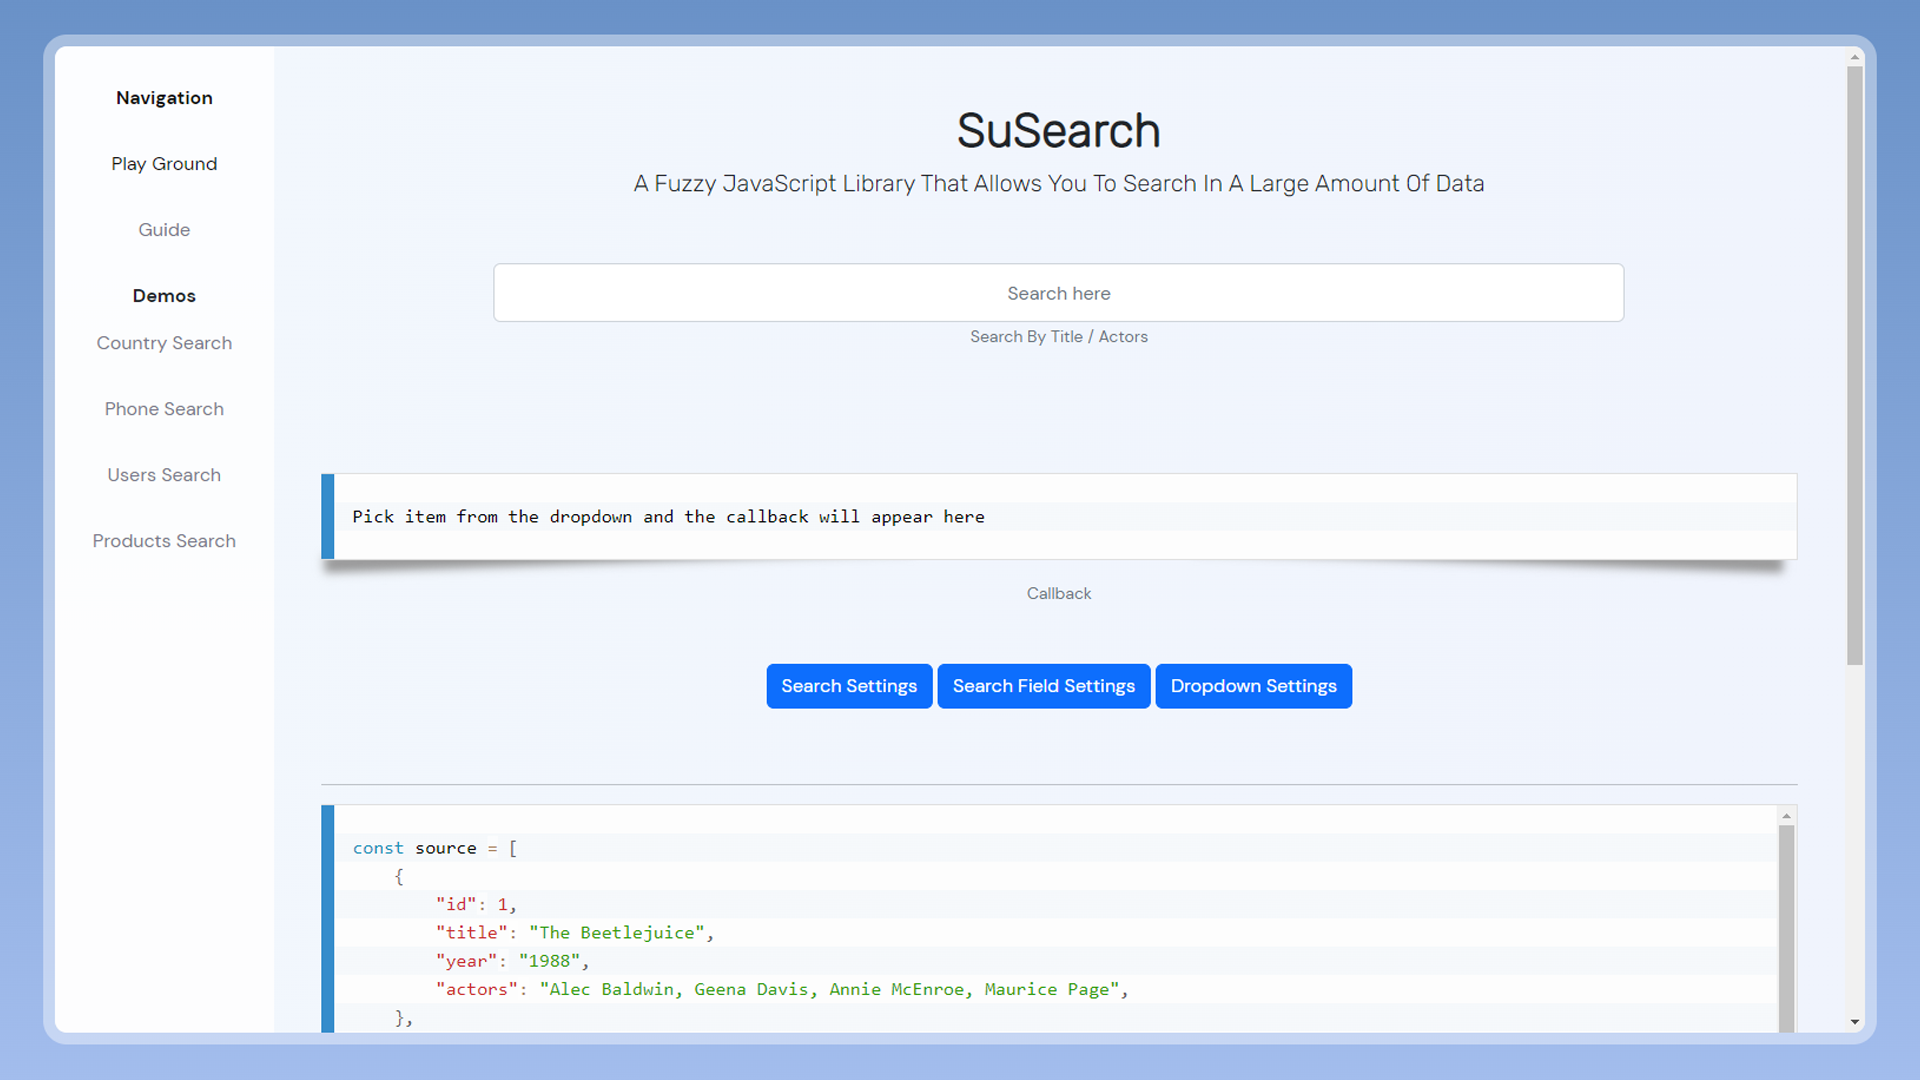Open the Country Search demo
Image resolution: width=1920 pixels, height=1080 pixels.
[164, 343]
